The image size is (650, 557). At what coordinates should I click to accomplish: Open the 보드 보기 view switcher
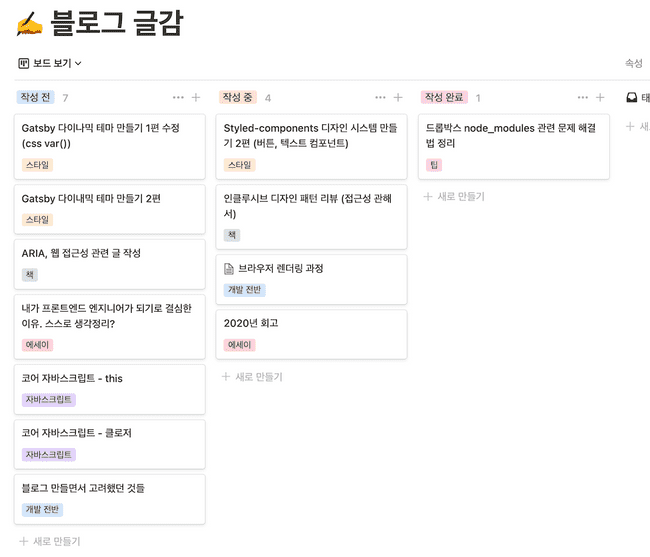point(50,63)
